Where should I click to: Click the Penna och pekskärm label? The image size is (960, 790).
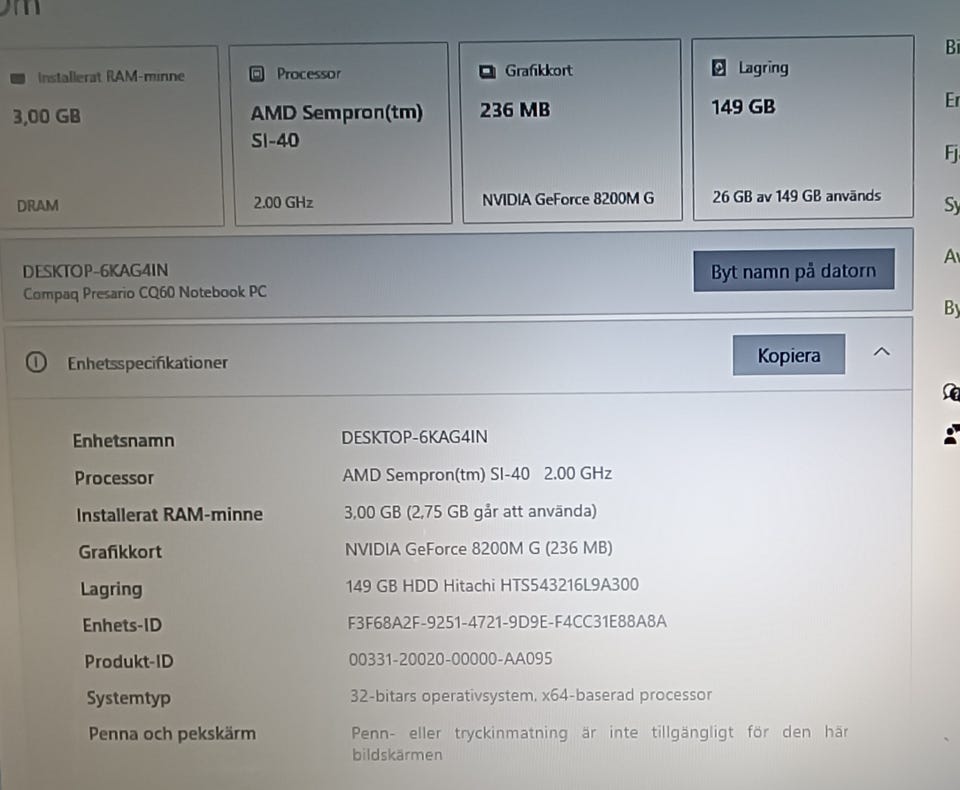click(x=172, y=734)
